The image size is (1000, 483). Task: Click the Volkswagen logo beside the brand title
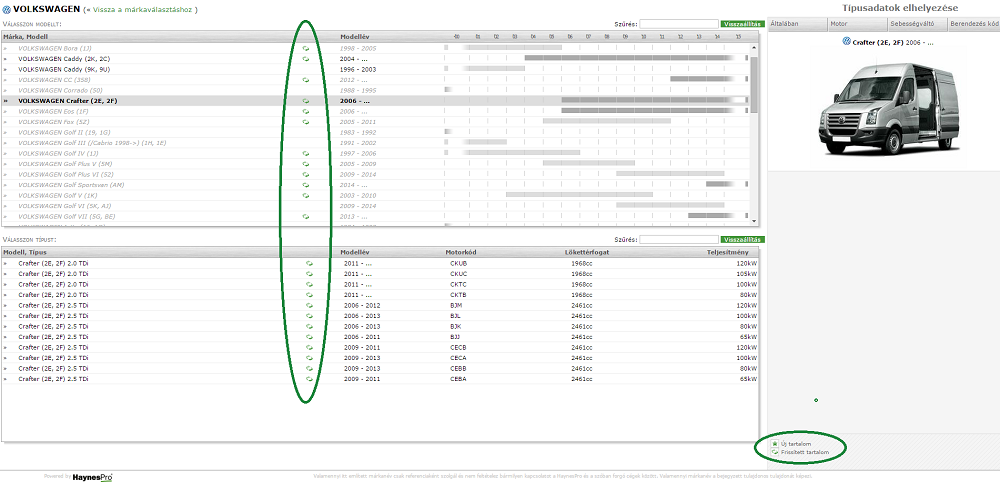pos(6,10)
